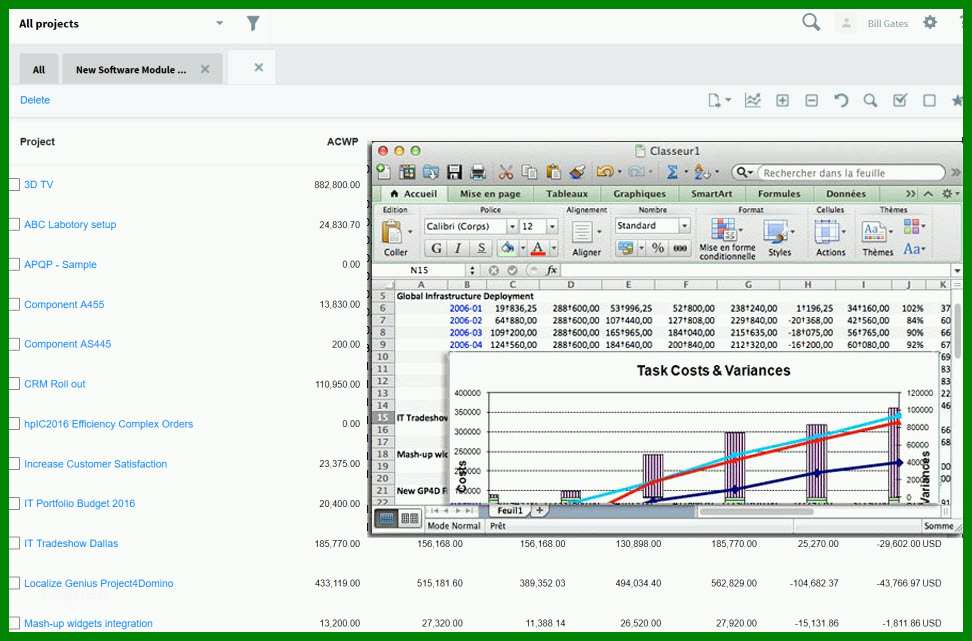Click the fill color paint bucket swatch

508,249
